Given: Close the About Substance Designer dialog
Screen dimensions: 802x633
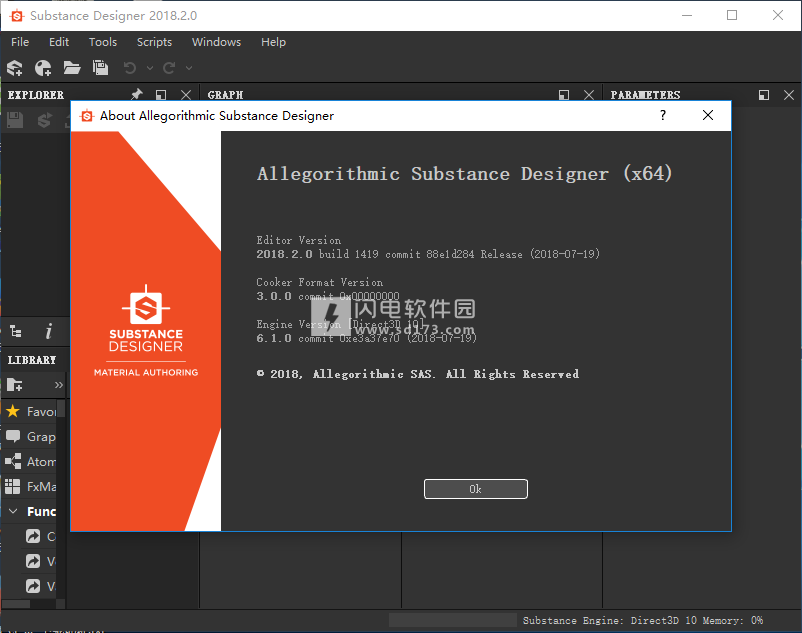Looking at the screenshot, I should pyautogui.click(x=708, y=116).
